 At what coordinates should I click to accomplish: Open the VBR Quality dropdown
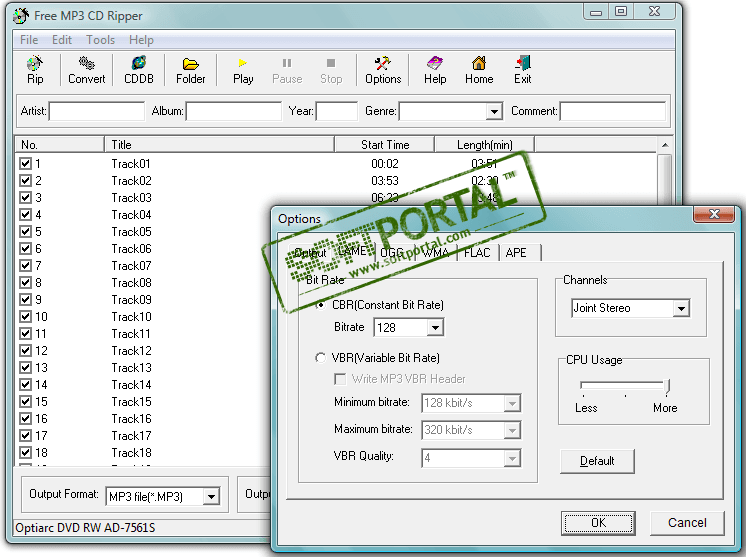tap(512, 459)
